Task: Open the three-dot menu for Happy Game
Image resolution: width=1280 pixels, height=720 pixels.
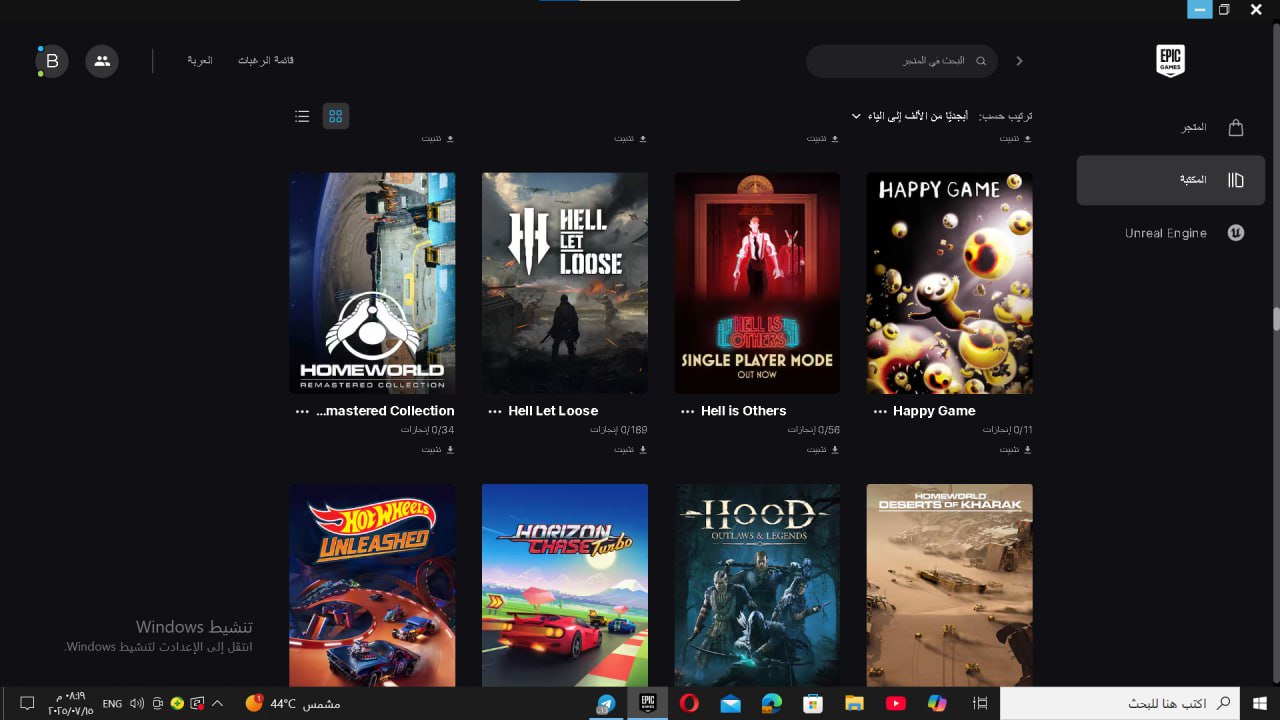Action: (x=880, y=411)
